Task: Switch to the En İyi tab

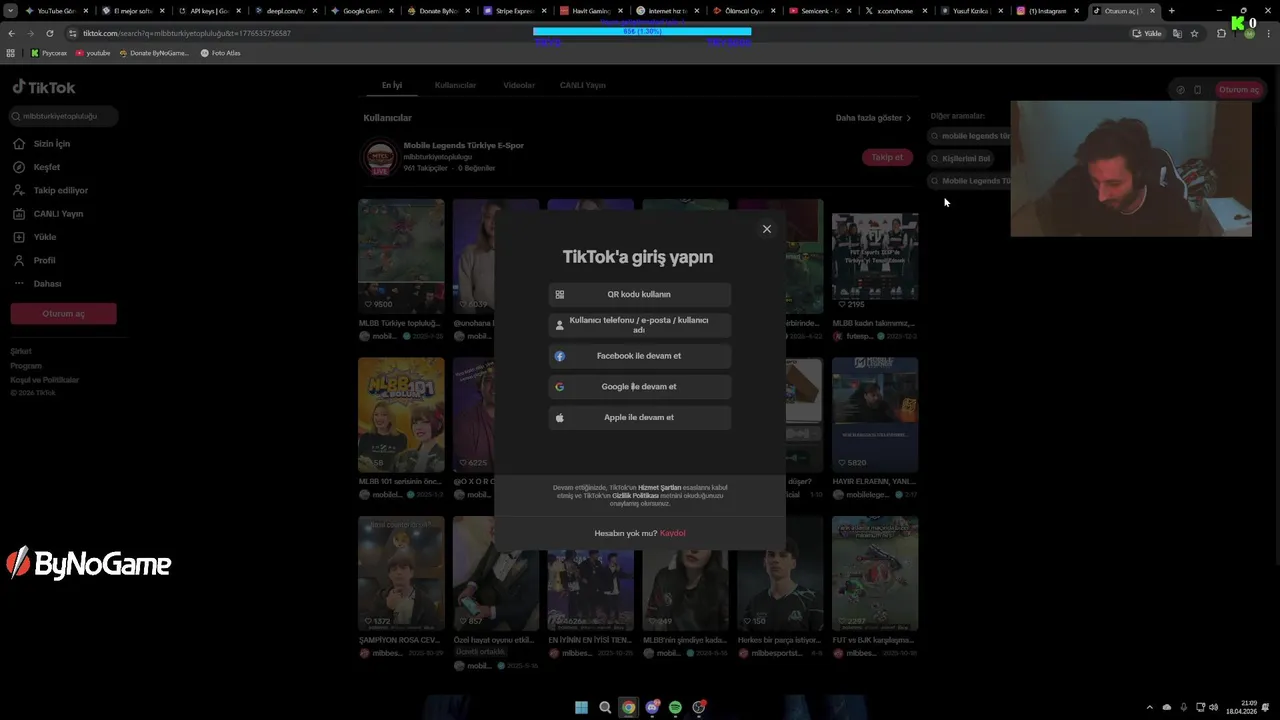Action: pyautogui.click(x=392, y=85)
